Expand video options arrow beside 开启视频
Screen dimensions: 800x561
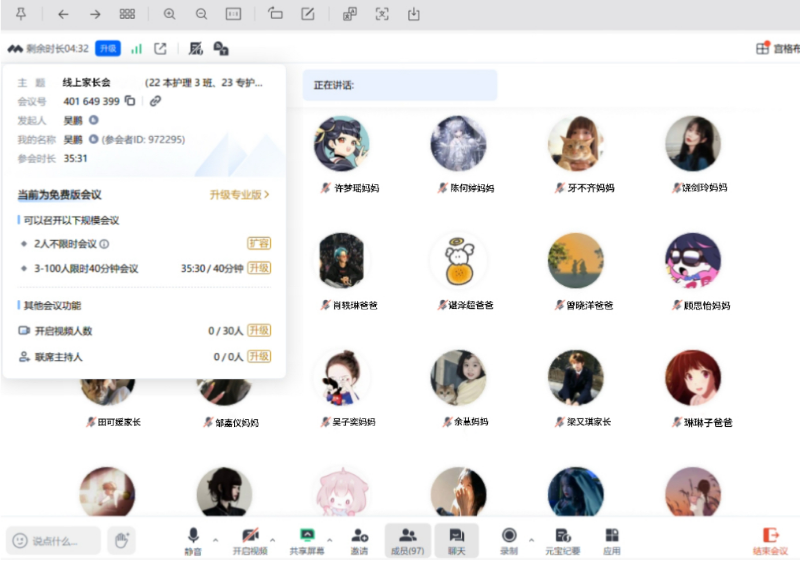pyautogui.click(x=272, y=539)
